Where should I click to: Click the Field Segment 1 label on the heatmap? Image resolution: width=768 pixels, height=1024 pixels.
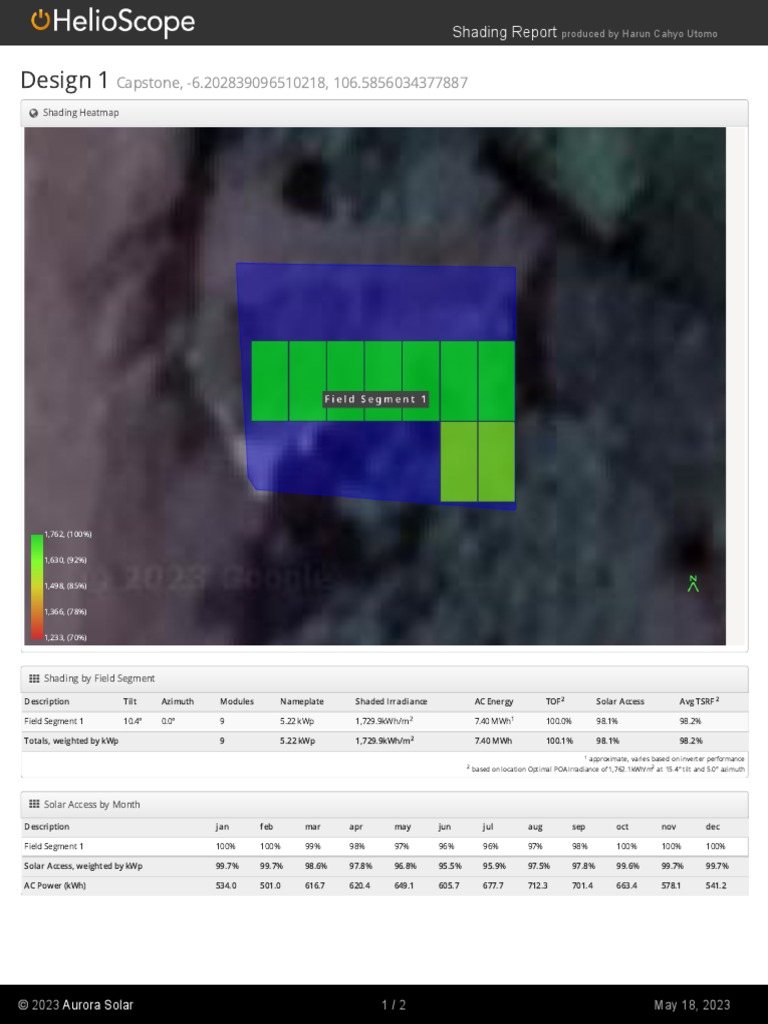click(x=376, y=399)
